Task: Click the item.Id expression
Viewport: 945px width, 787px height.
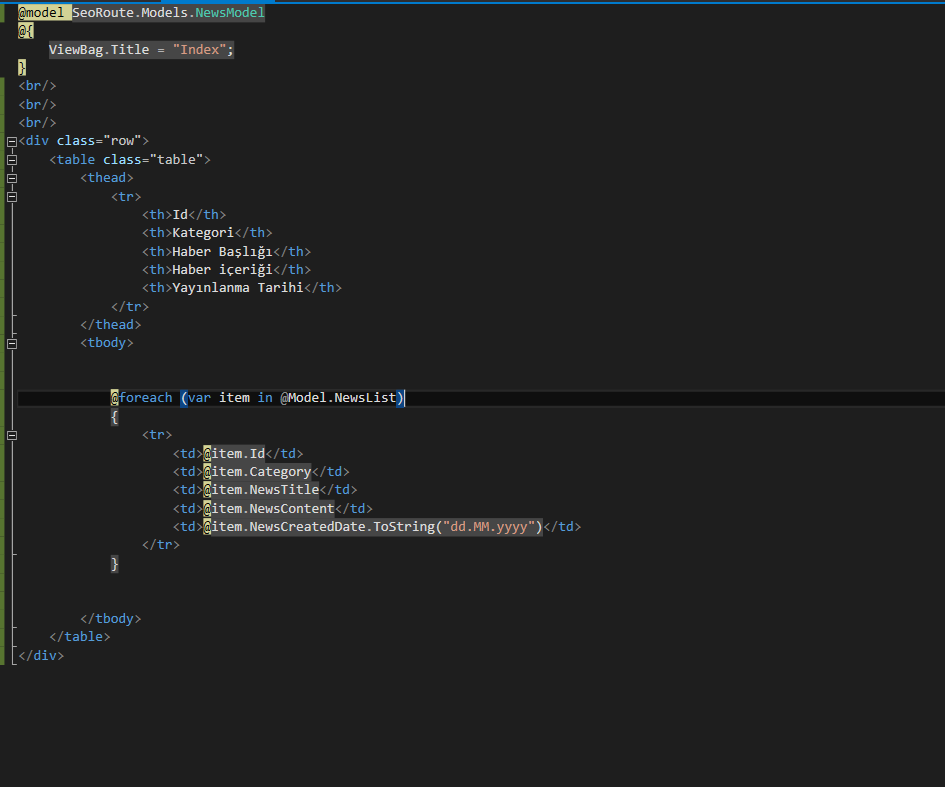Action: point(234,453)
